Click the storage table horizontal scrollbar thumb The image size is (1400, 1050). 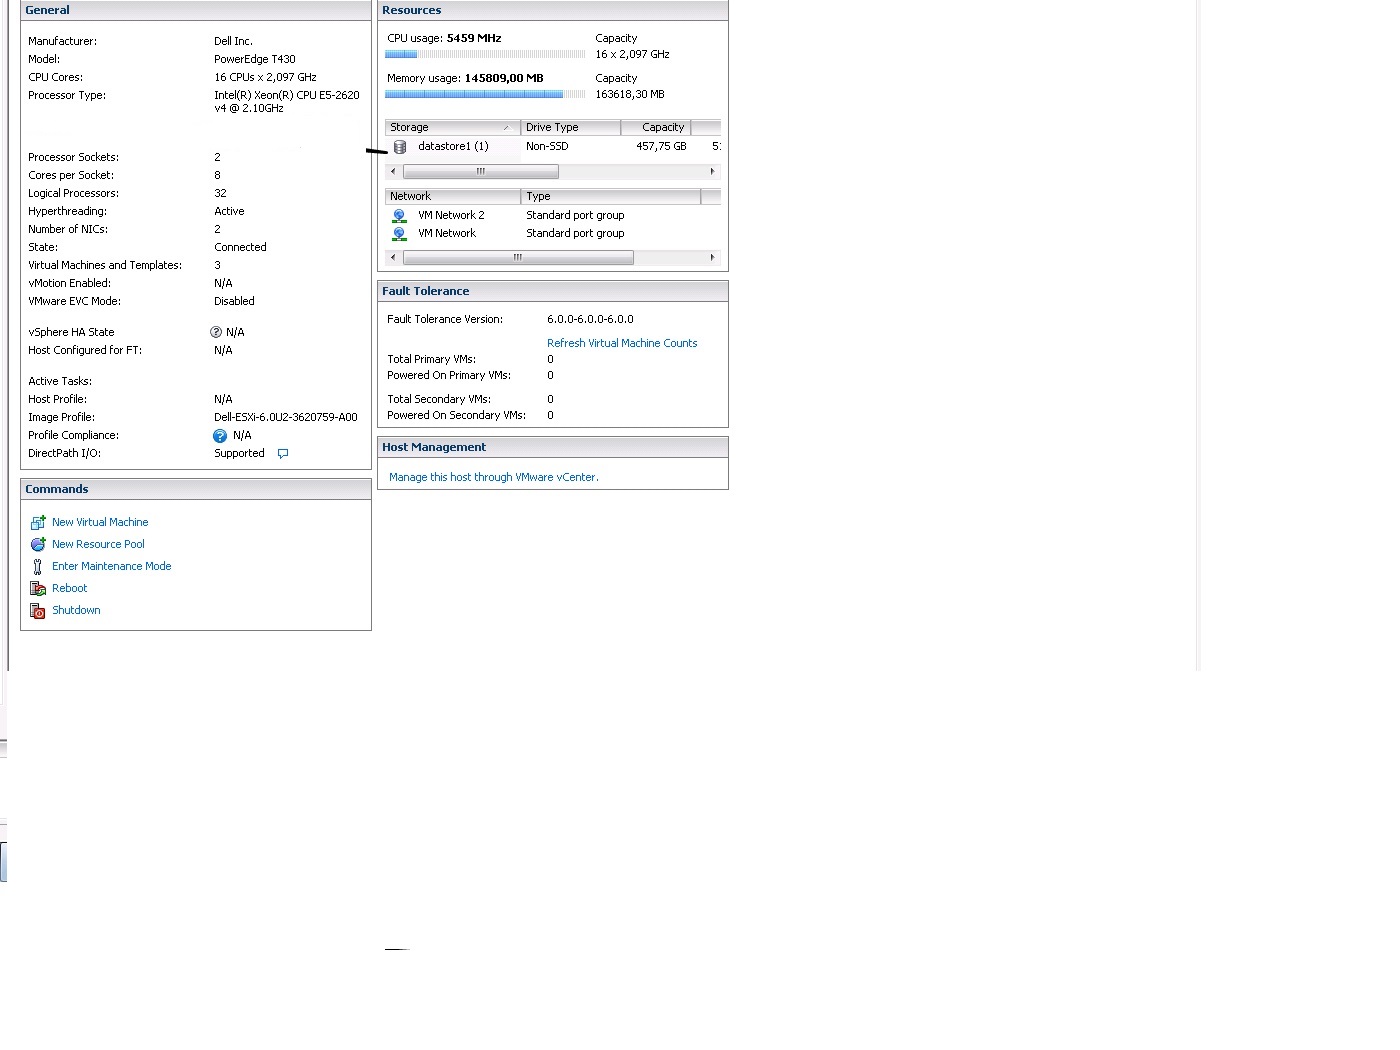click(480, 172)
